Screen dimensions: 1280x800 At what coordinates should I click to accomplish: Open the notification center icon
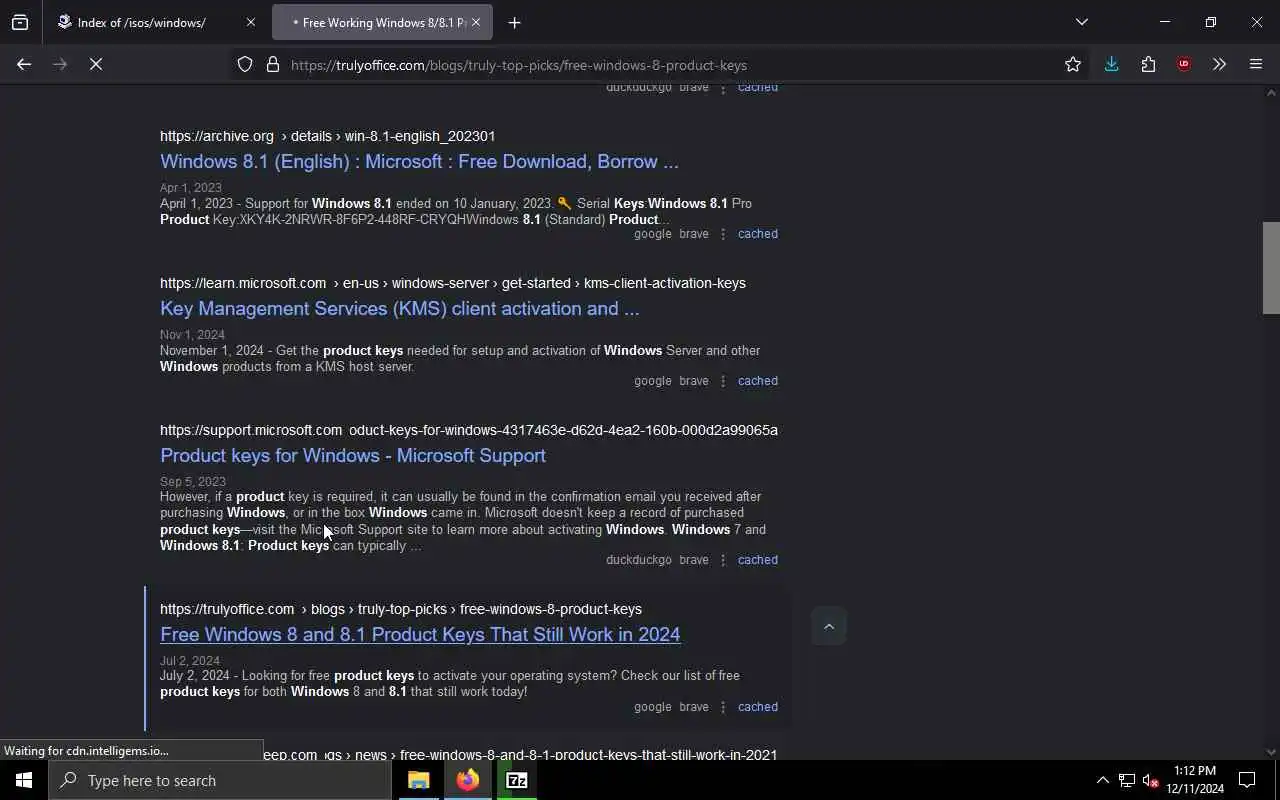pyautogui.click(x=1247, y=780)
